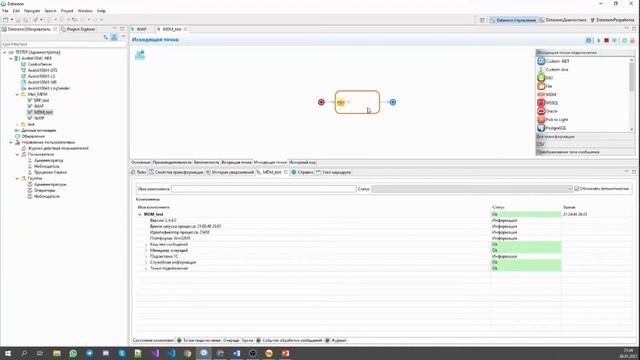The image size is (640, 360).
Task: Collapse the Группы node
Action: [17, 178]
